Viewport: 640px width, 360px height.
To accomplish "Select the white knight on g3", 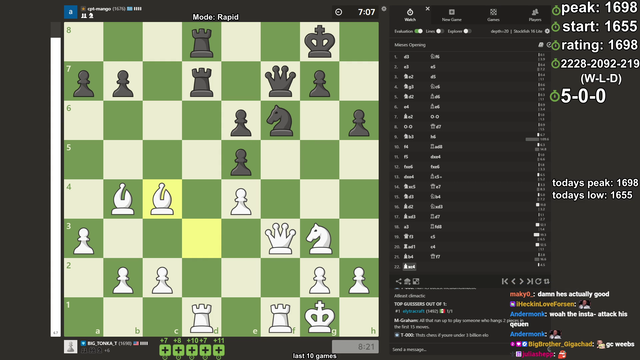I will click(x=319, y=238).
